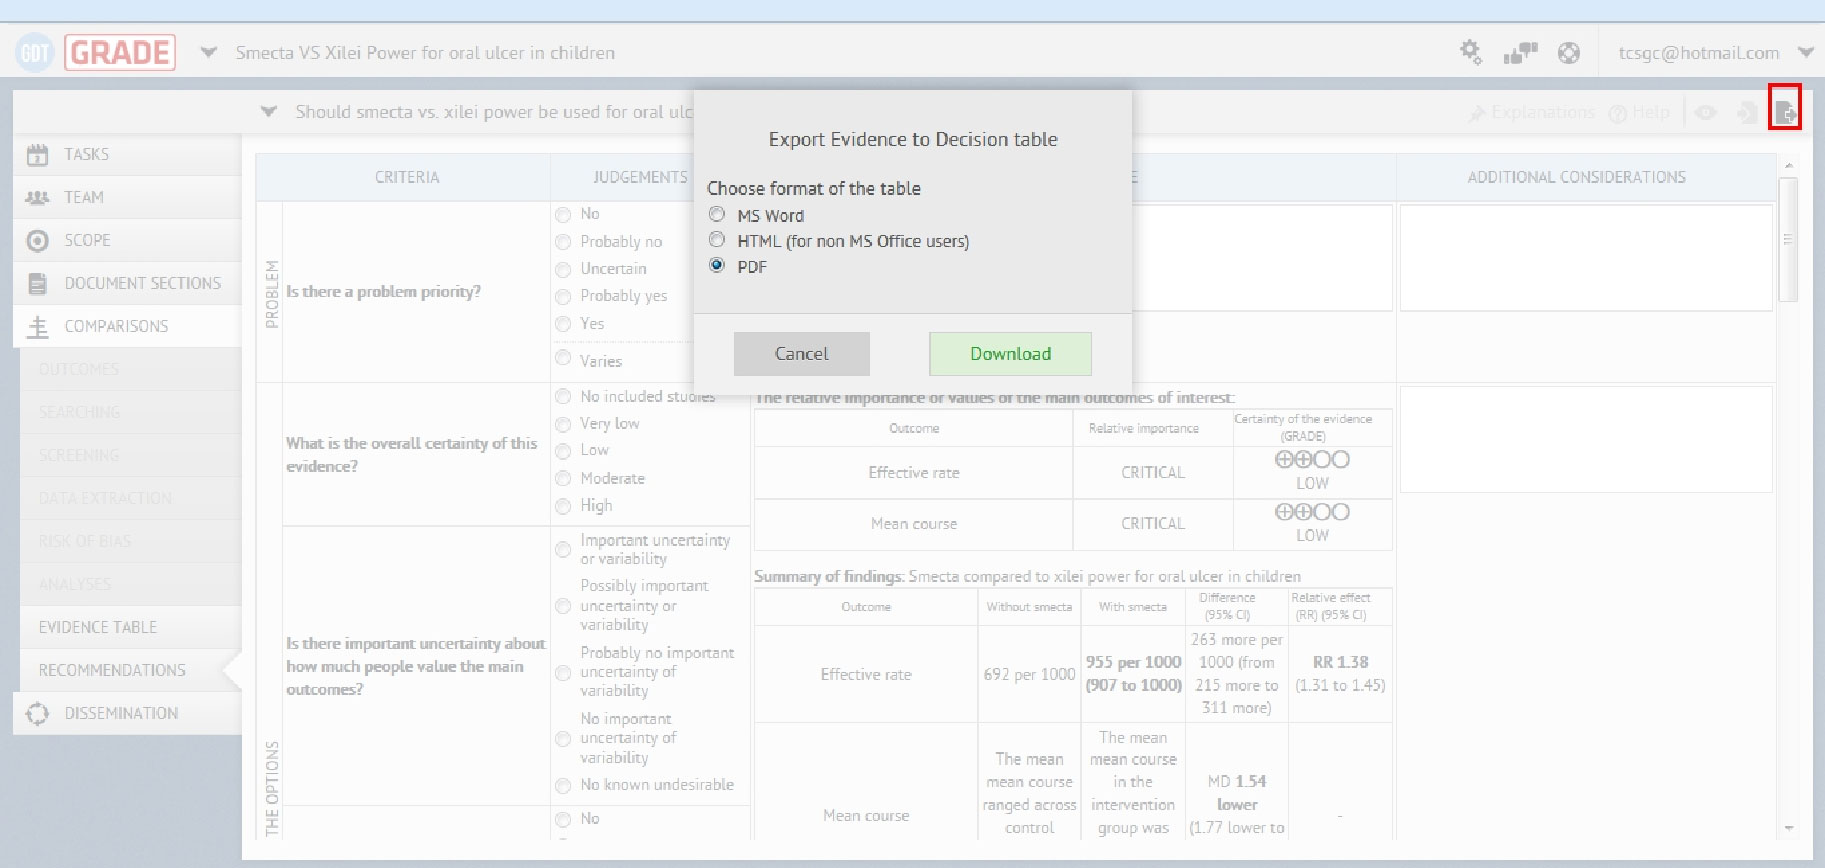Image resolution: width=1825 pixels, height=868 pixels.
Task: Open COMPARISONS in sidebar
Action: click(127, 326)
